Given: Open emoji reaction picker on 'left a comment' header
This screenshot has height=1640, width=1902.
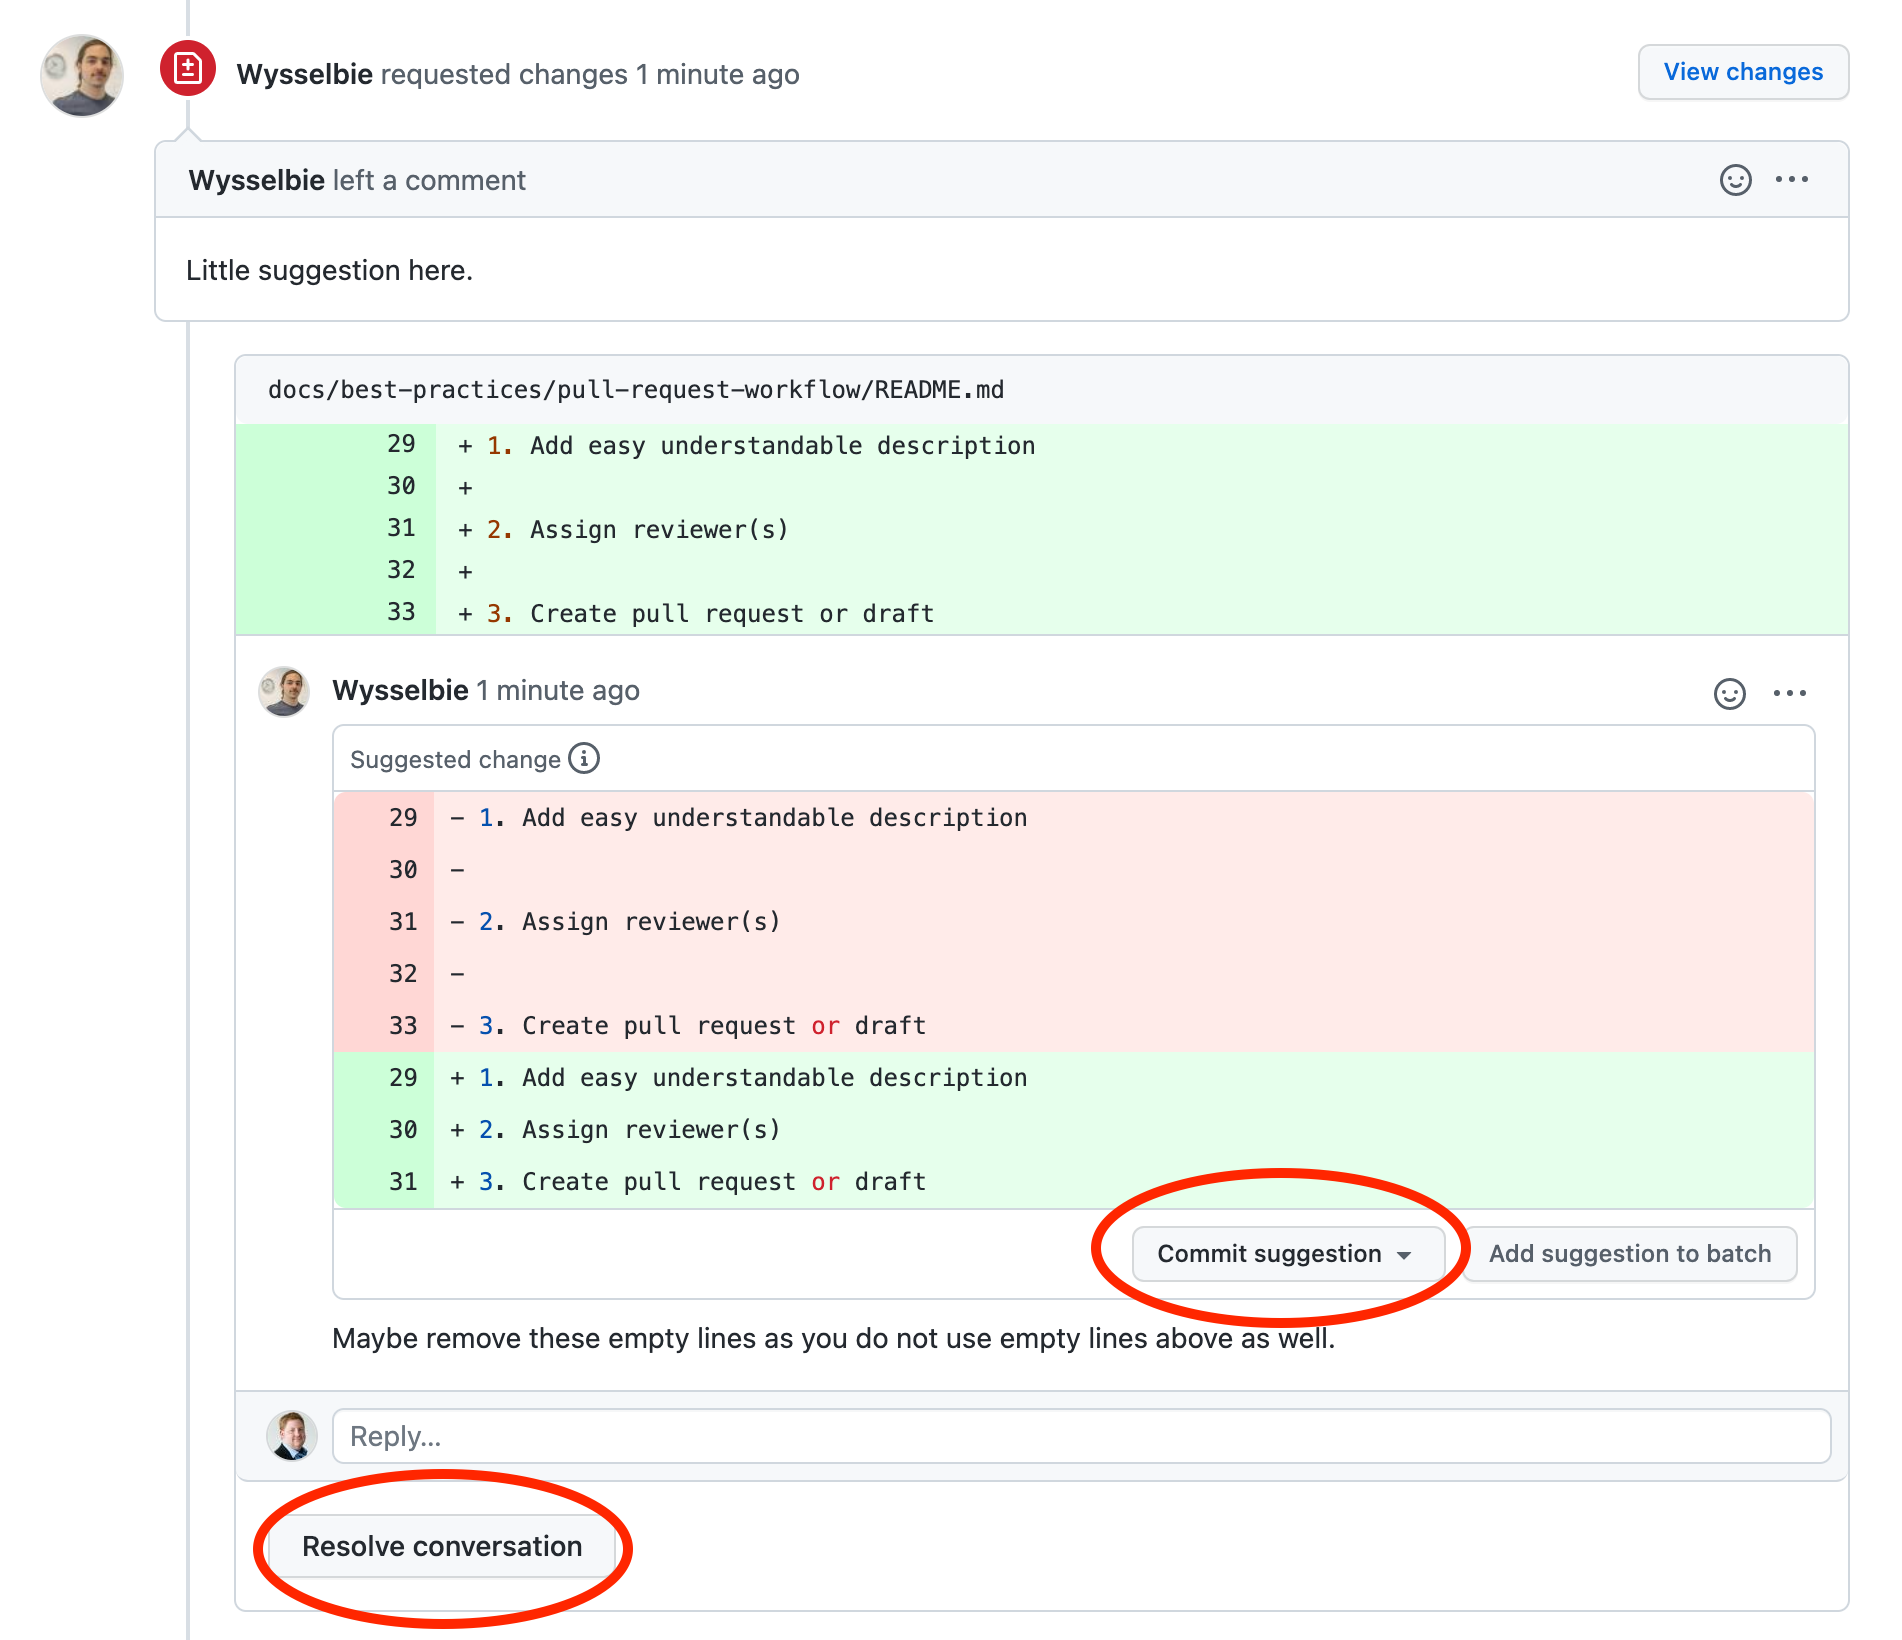Looking at the screenshot, I should click(x=1735, y=180).
